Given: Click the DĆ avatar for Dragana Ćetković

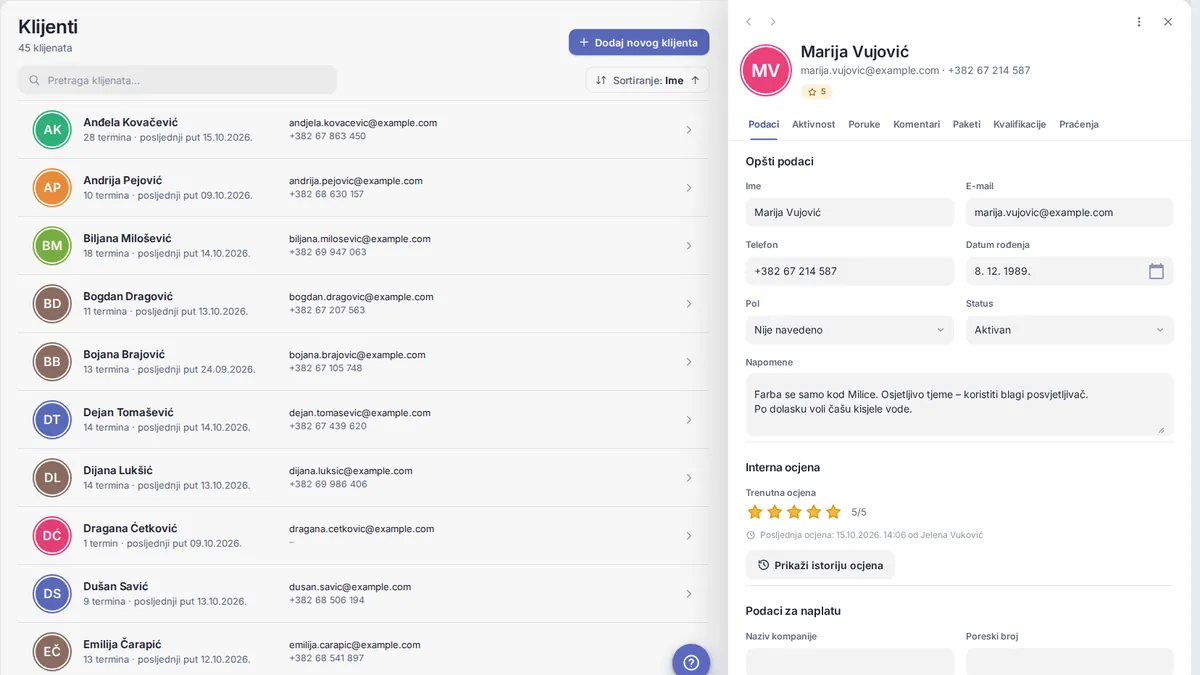Looking at the screenshot, I should (52, 536).
